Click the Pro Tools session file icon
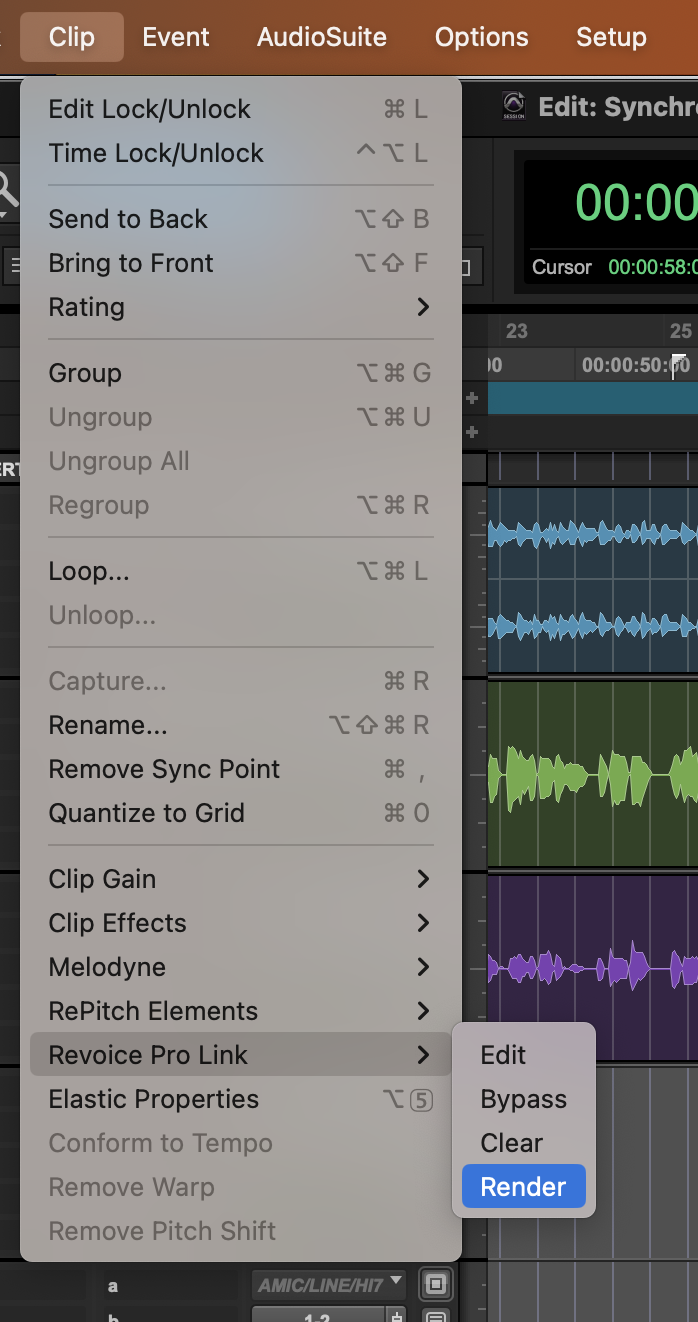Image resolution: width=698 pixels, height=1322 pixels. click(x=513, y=107)
